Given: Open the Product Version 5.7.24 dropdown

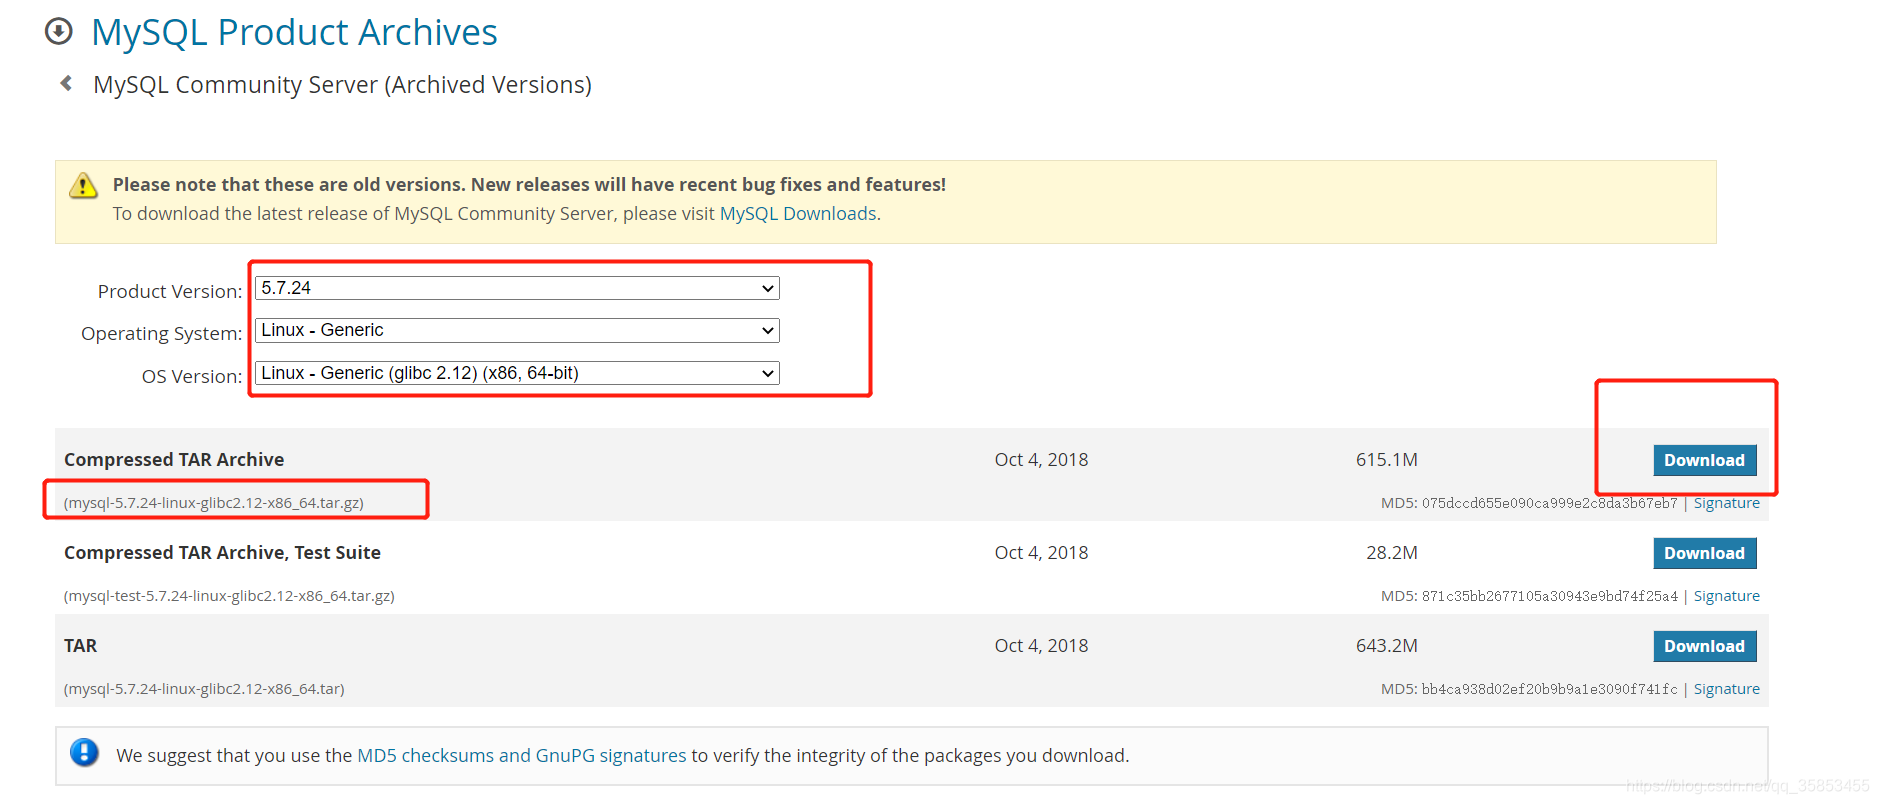Looking at the screenshot, I should (x=517, y=288).
